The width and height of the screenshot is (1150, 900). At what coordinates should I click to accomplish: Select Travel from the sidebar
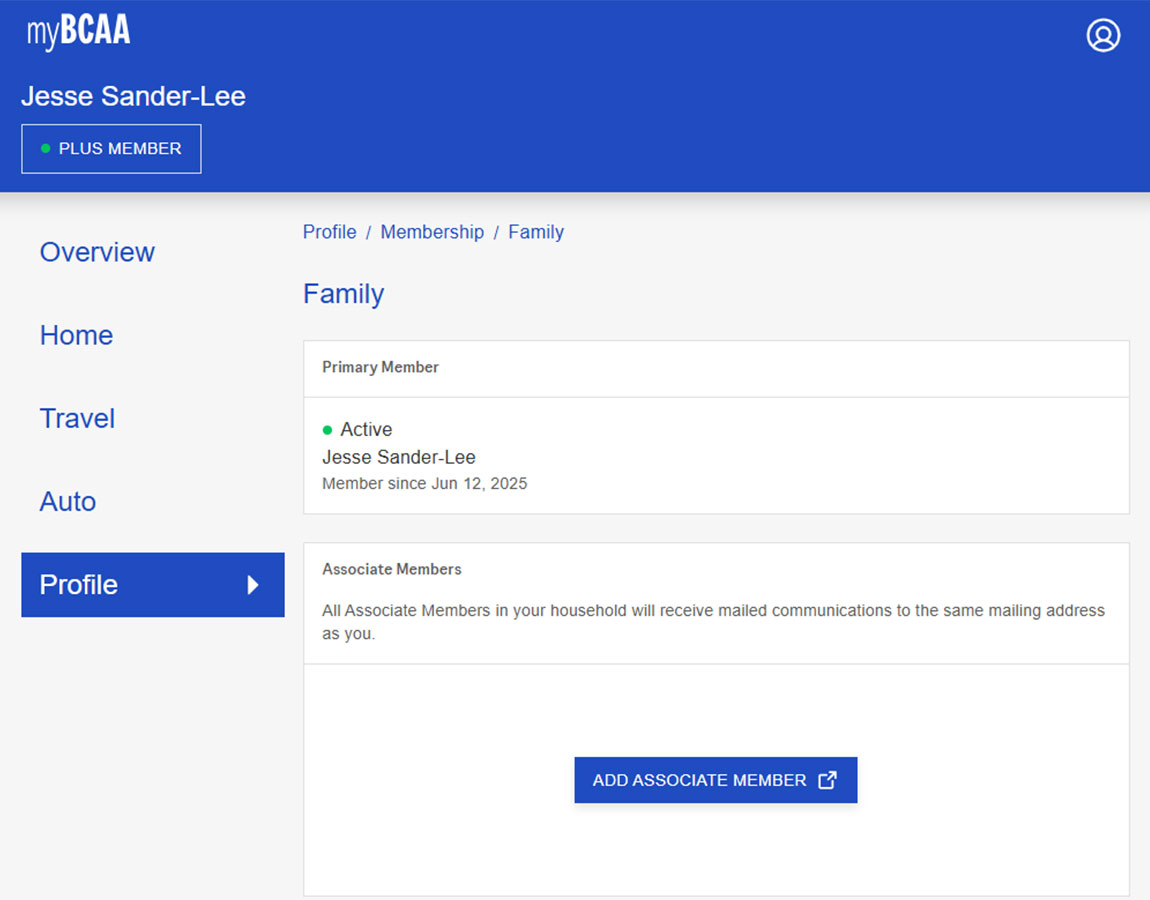point(77,418)
